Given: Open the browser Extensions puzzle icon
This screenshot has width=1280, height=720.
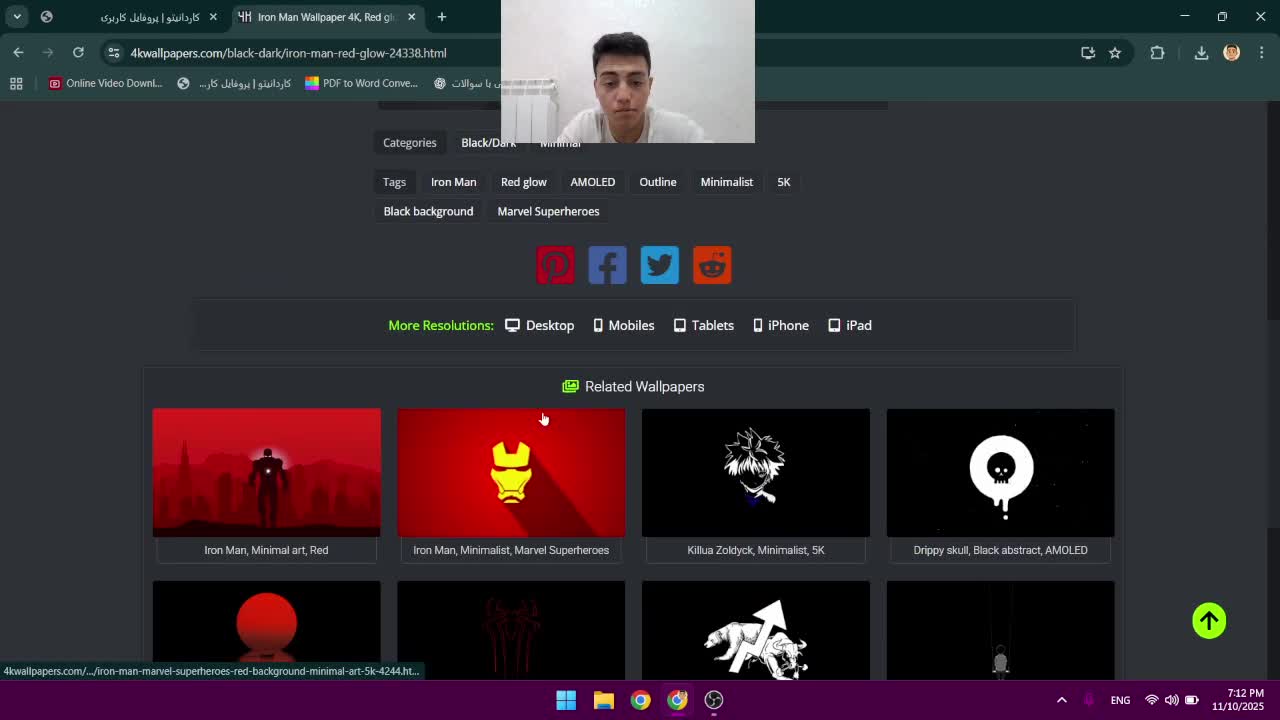Looking at the screenshot, I should coord(1157,53).
